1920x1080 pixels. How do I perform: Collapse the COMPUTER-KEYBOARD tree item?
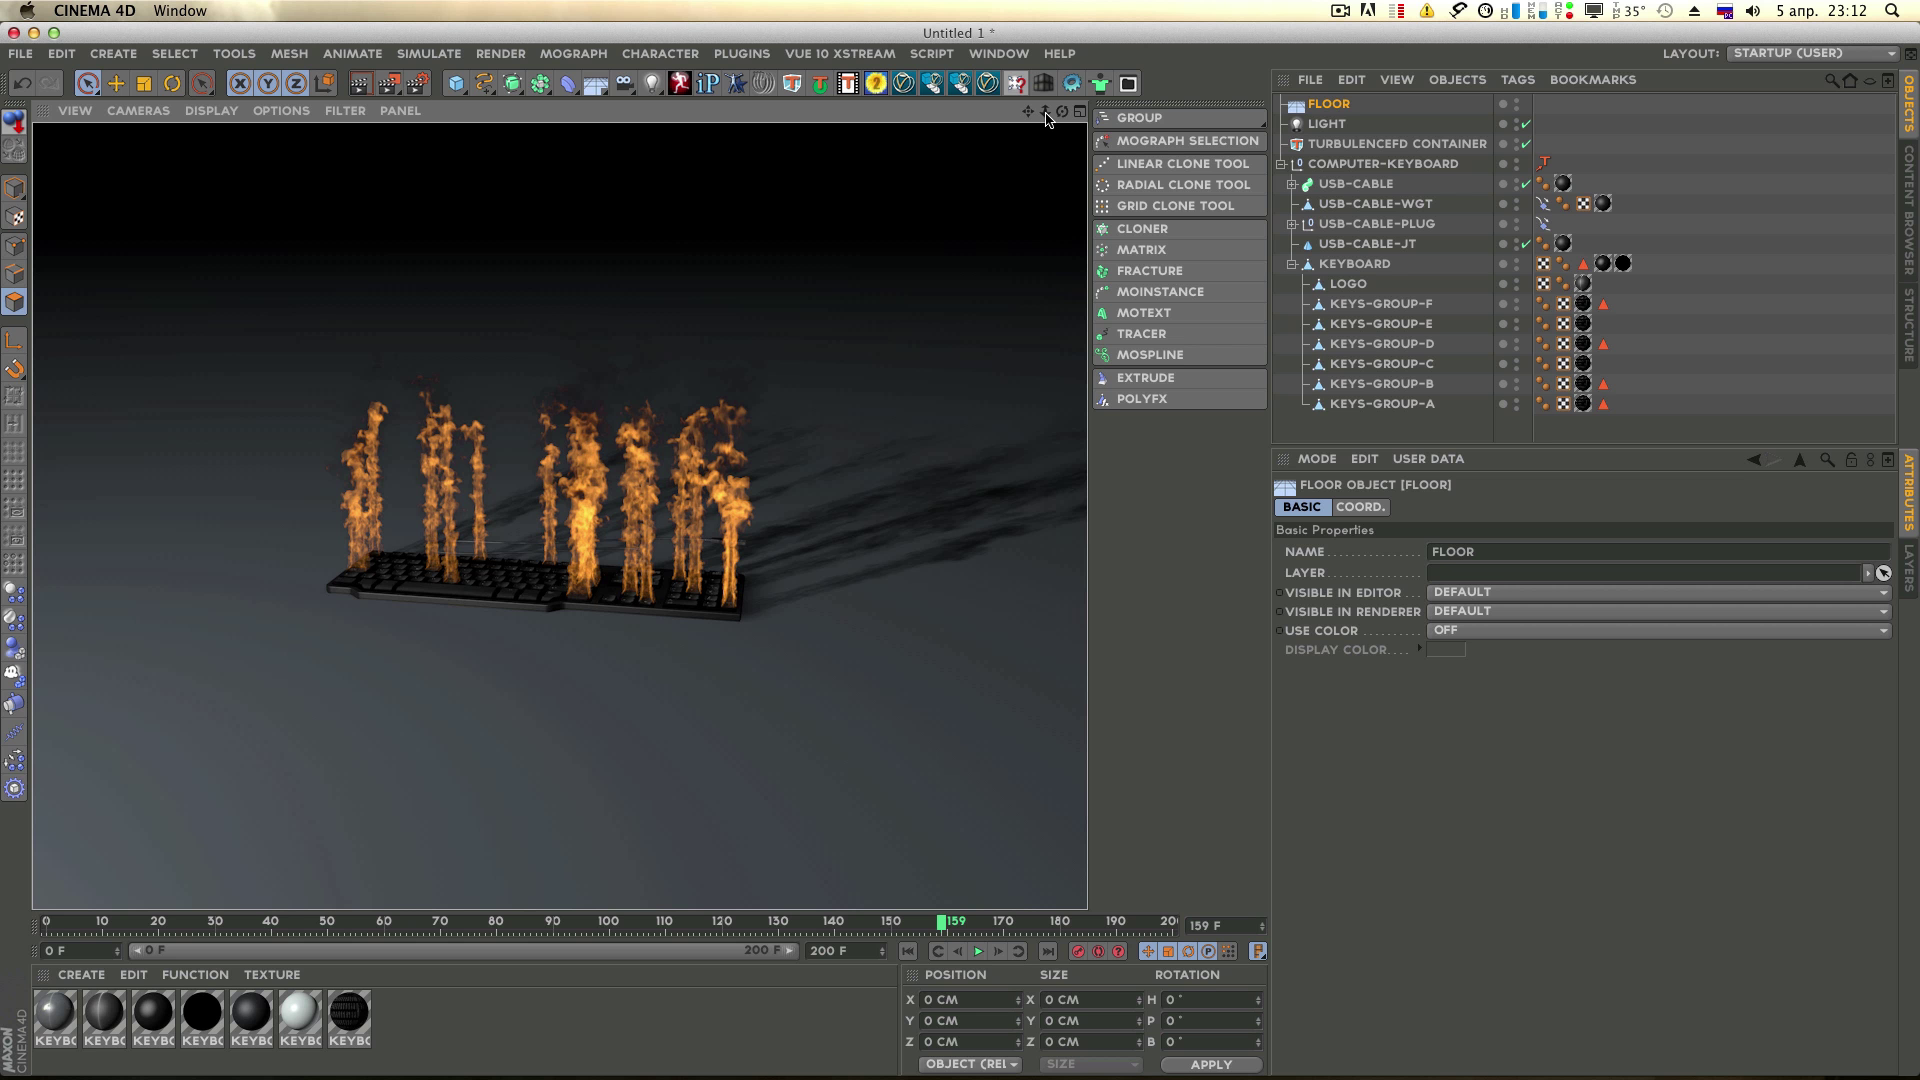[1281, 164]
